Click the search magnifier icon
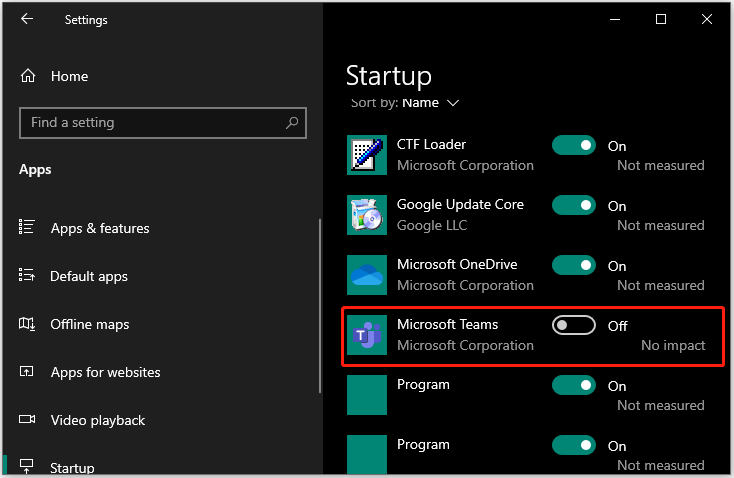Image resolution: width=734 pixels, height=478 pixels. pos(292,123)
